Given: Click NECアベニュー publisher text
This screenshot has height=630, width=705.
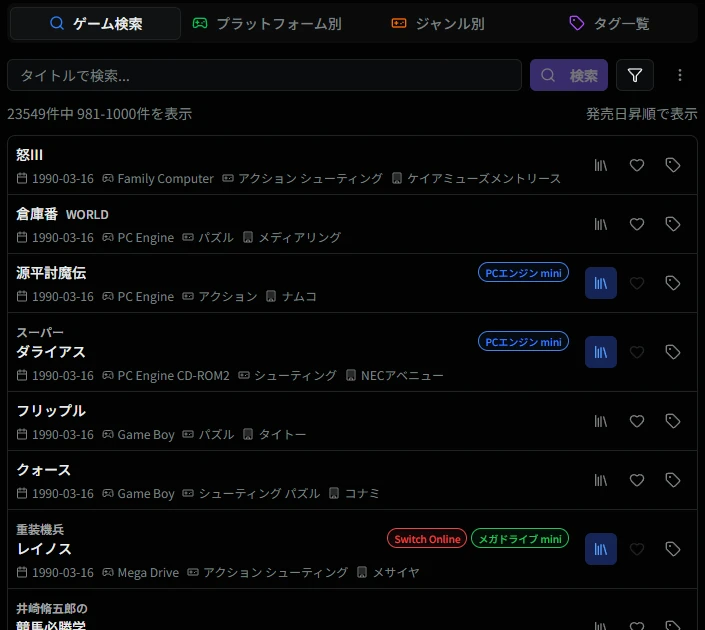Looking at the screenshot, I should (402, 375).
